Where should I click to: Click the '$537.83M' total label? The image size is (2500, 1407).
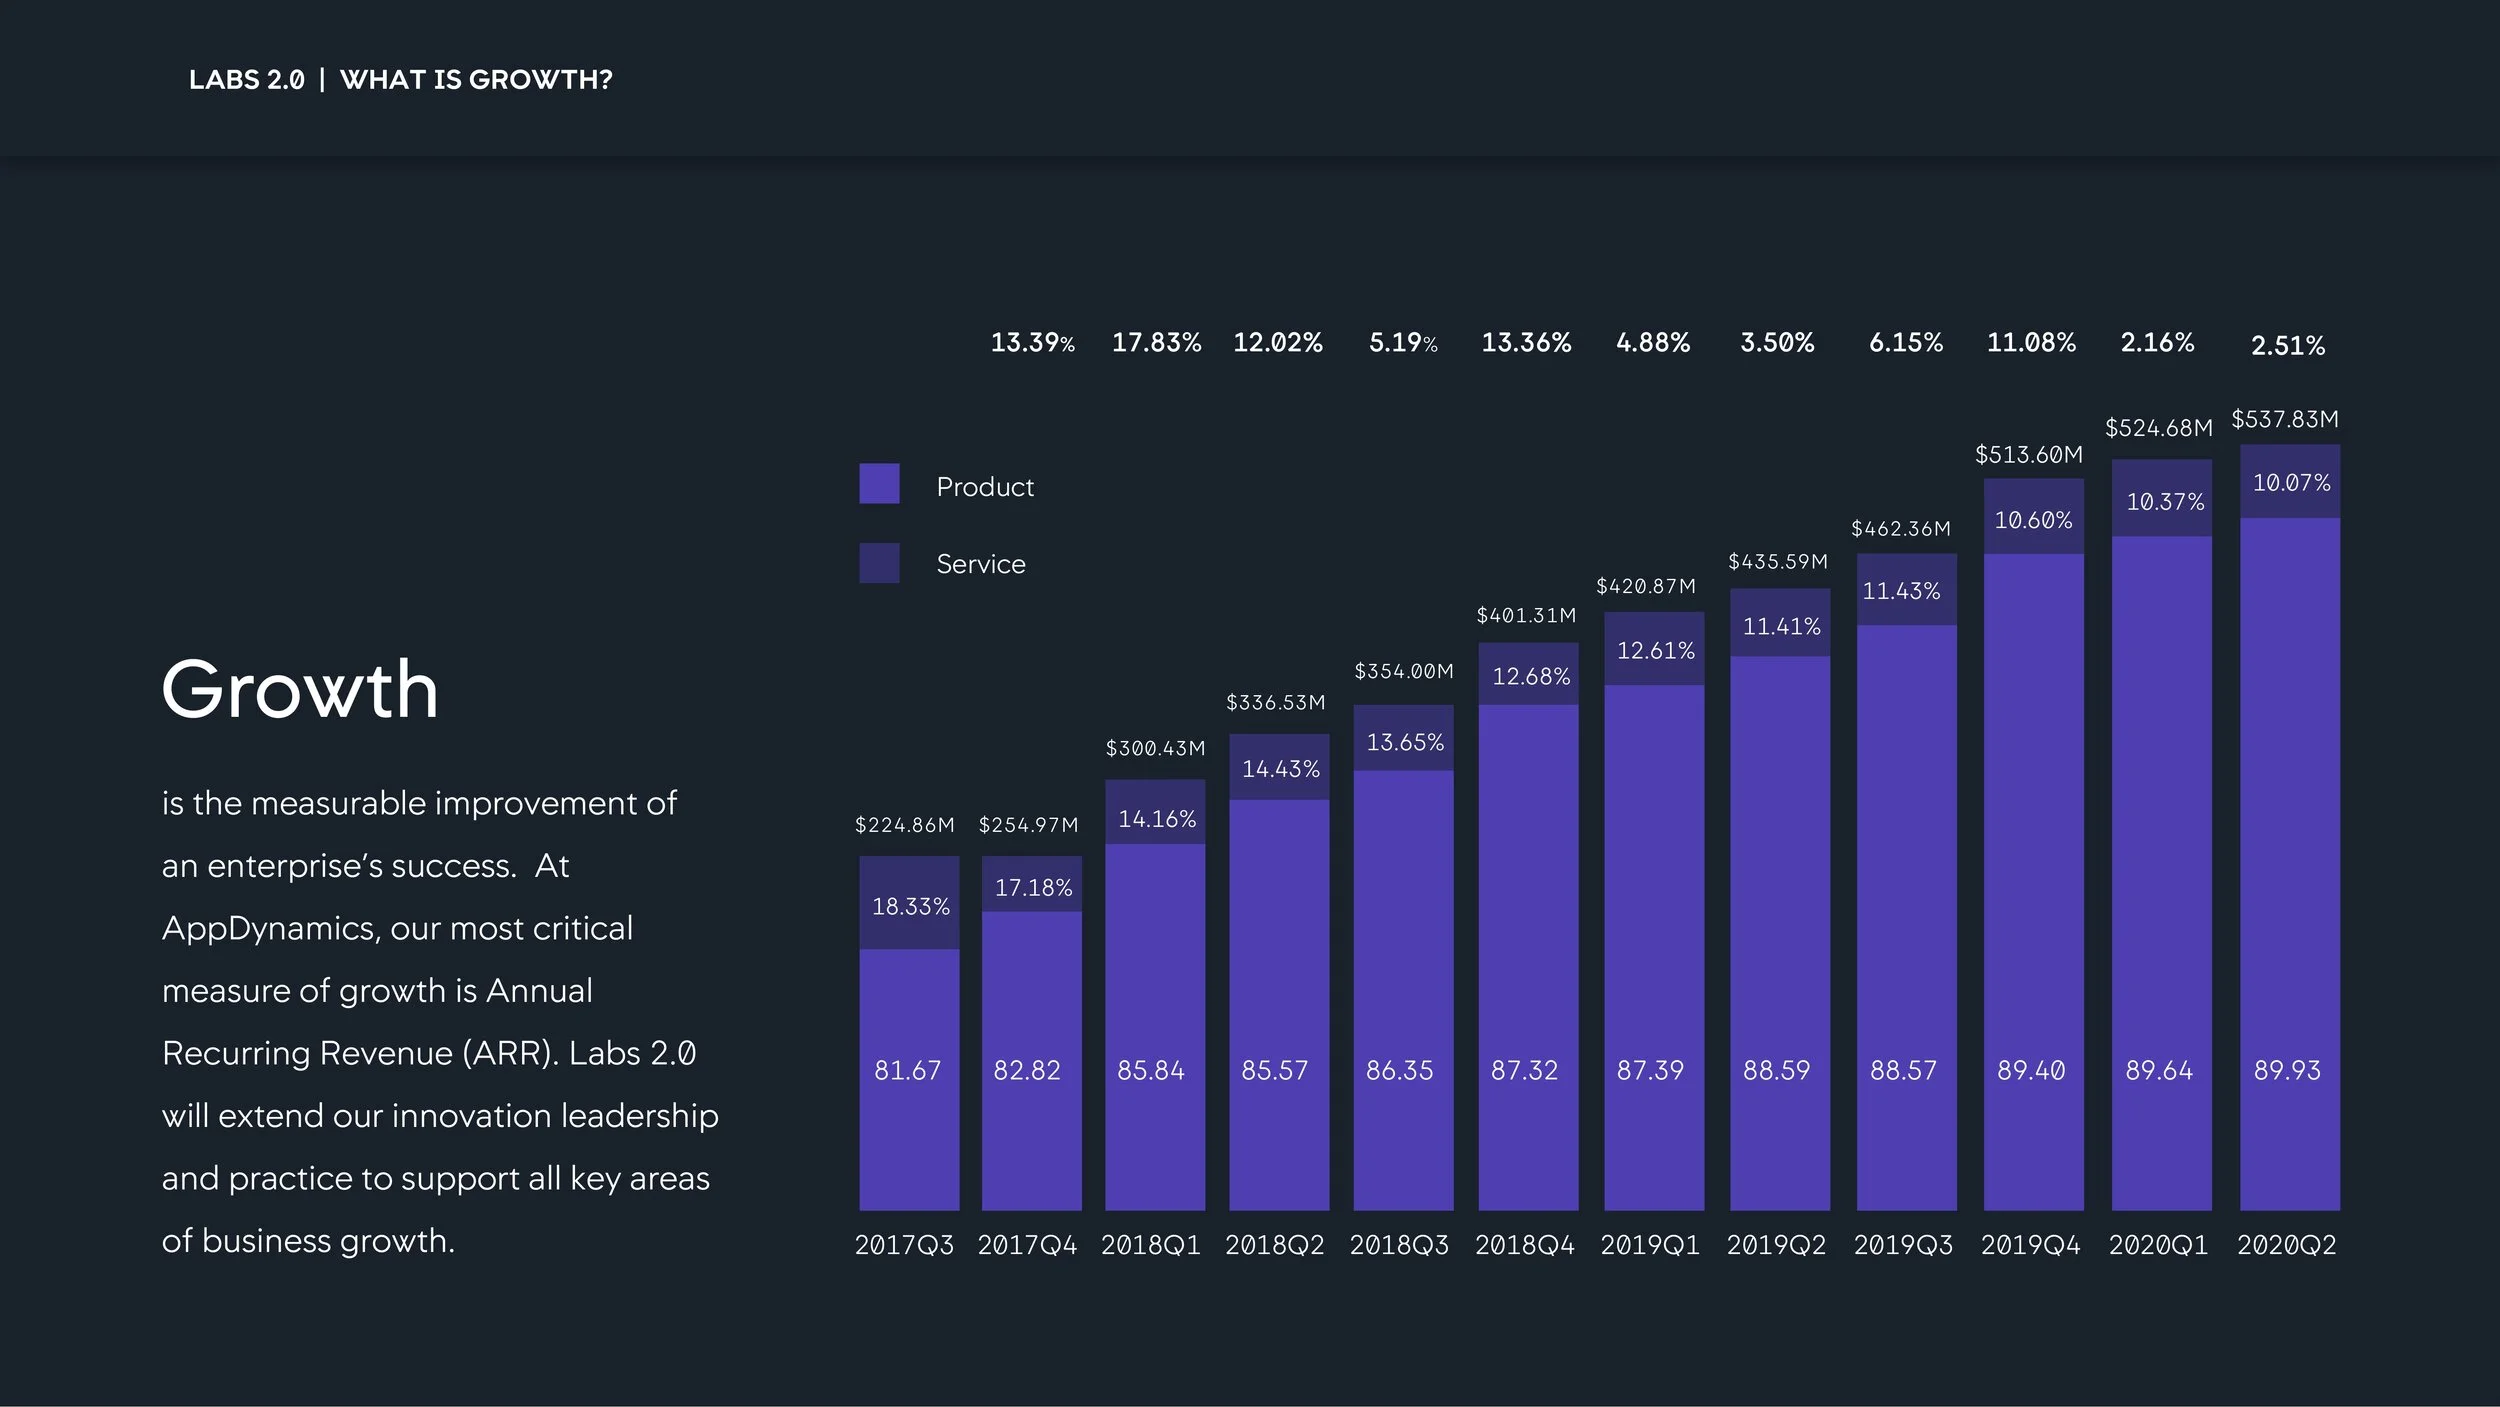(x=2285, y=419)
